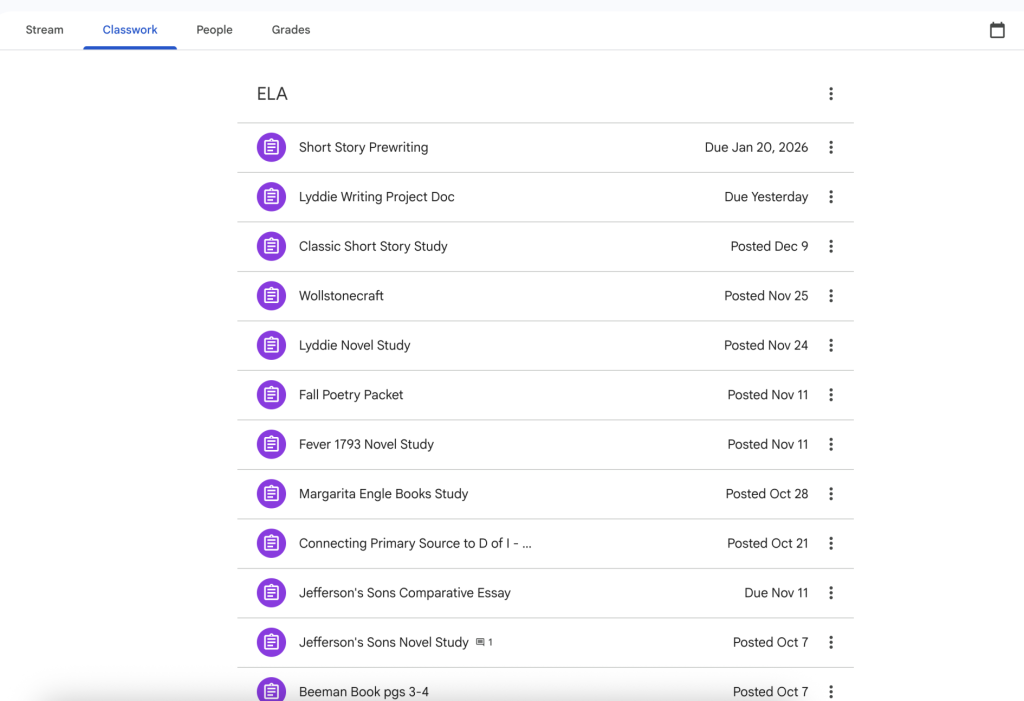Open the three-dot menu for ELA topic
1024x701 pixels.
point(830,94)
